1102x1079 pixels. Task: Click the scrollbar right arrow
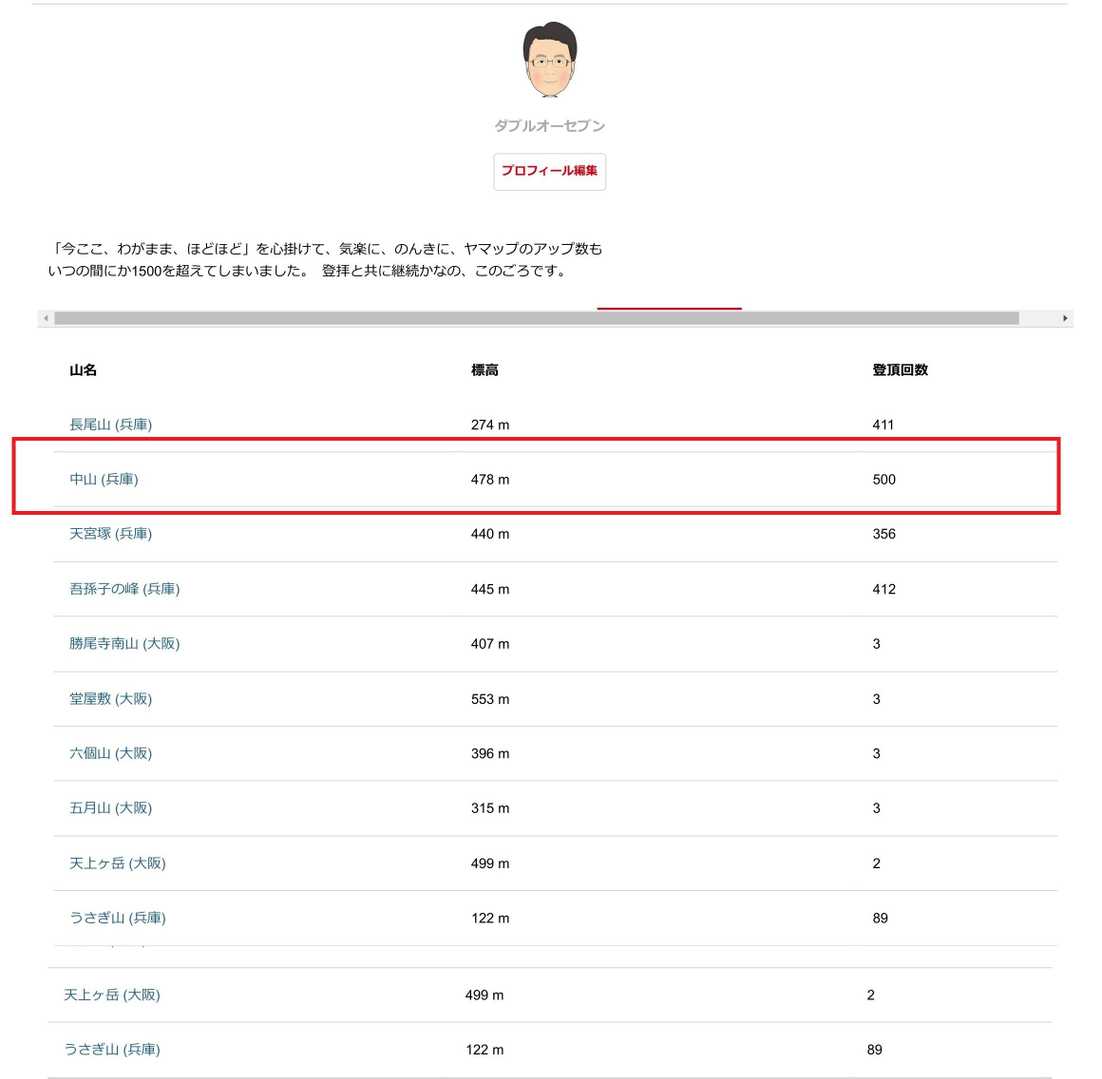pyautogui.click(x=1065, y=318)
